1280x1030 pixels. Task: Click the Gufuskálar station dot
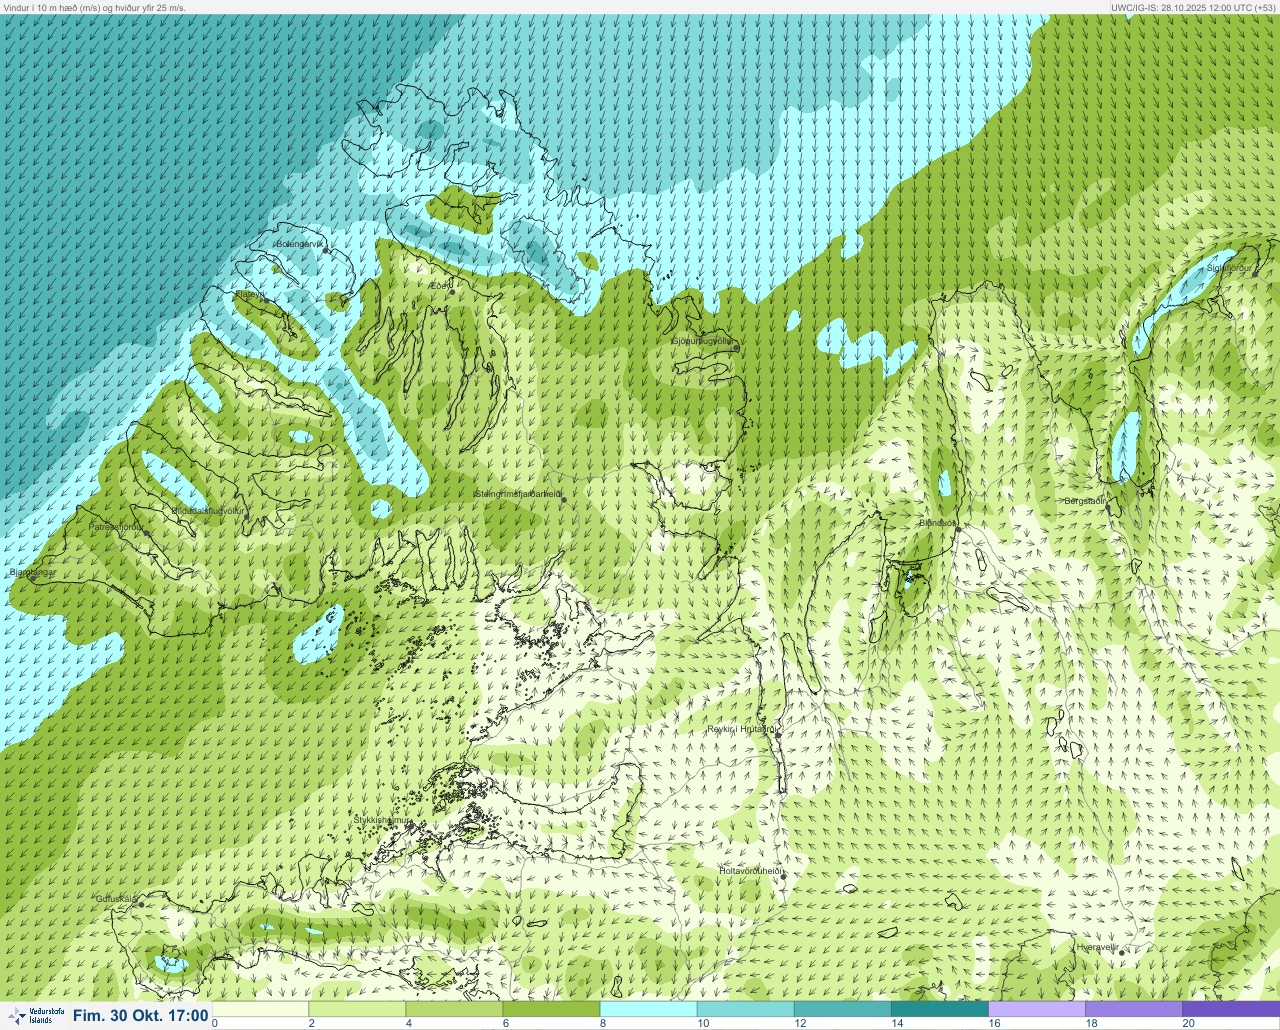141,904
